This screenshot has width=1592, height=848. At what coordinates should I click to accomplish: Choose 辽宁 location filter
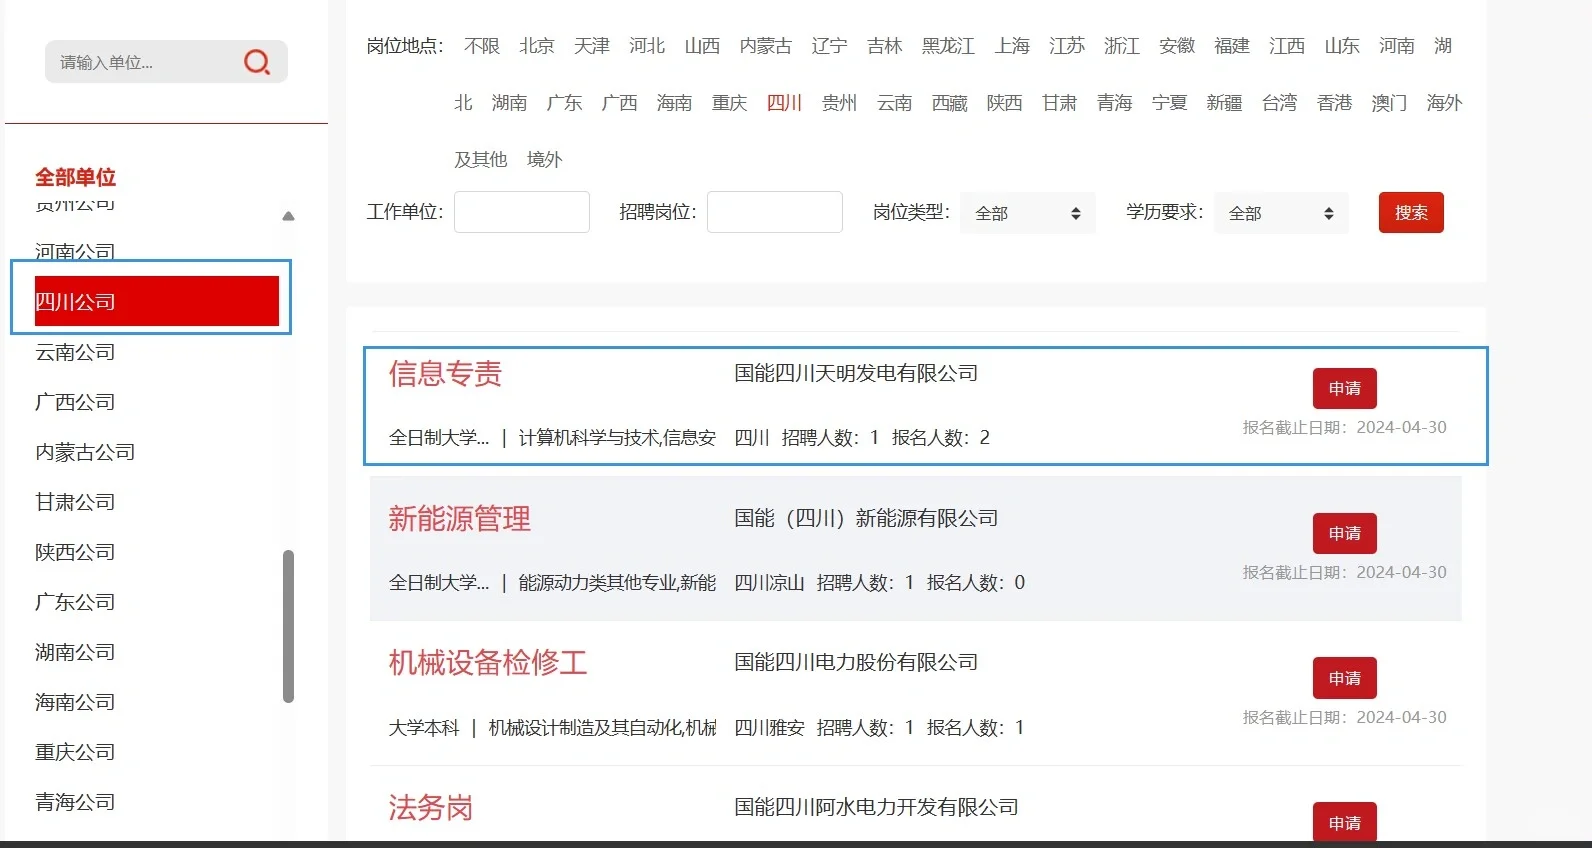pyautogui.click(x=830, y=46)
